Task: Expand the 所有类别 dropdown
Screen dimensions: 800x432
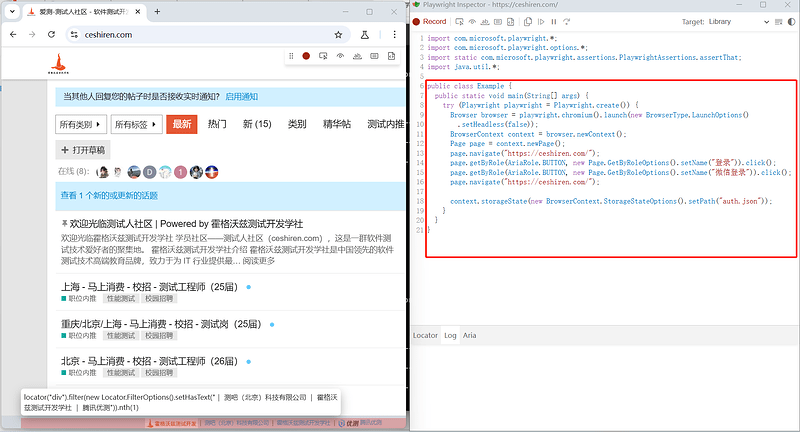Action: (x=81, y=124)
